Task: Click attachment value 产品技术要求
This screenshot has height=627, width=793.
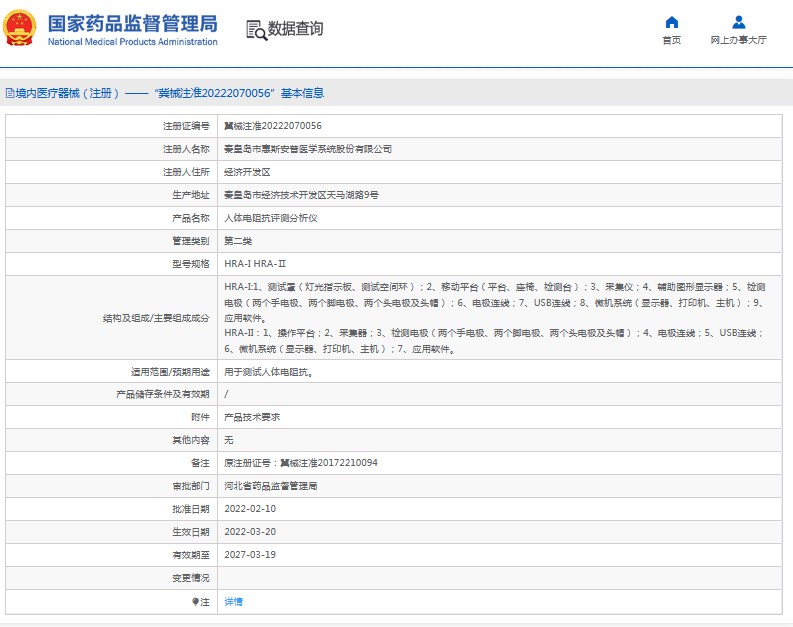Action: point(252,417)
